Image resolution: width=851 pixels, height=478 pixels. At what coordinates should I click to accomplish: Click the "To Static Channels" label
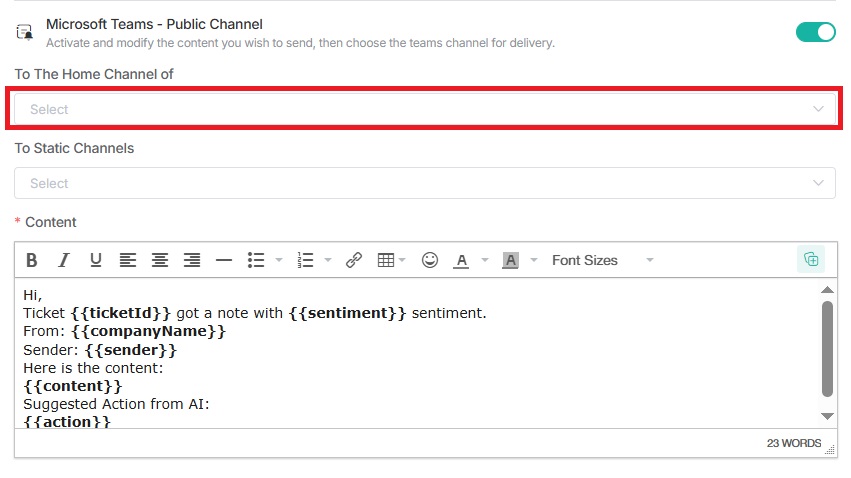(x=74, y=148)
